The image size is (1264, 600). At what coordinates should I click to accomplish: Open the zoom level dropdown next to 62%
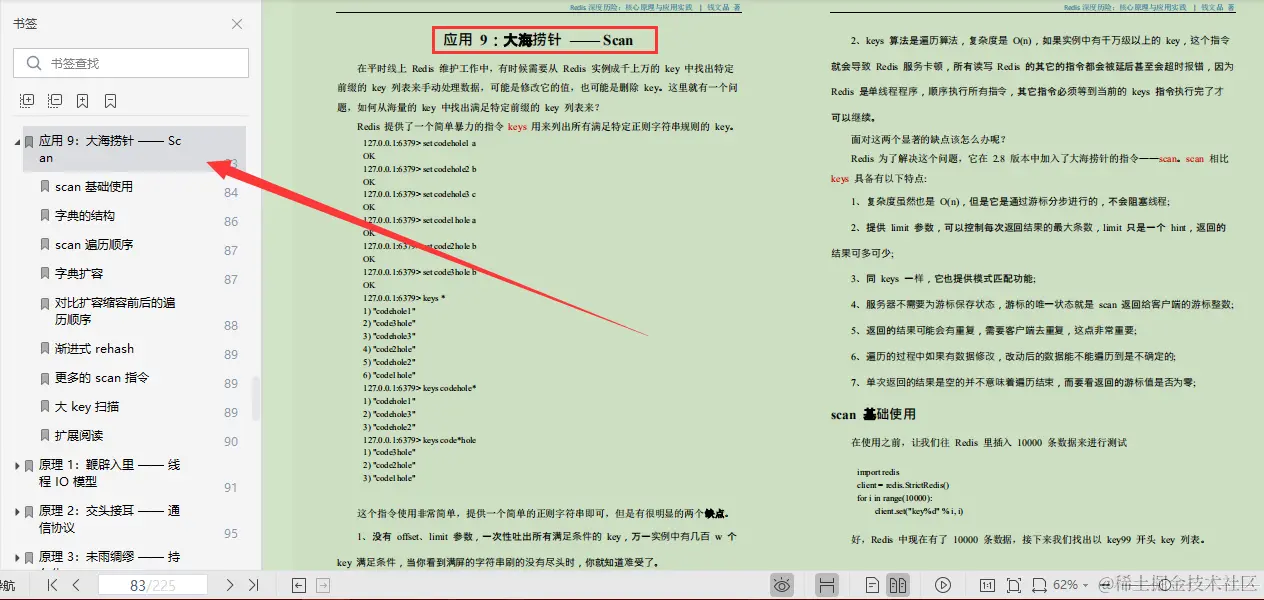pos(1085,585)
